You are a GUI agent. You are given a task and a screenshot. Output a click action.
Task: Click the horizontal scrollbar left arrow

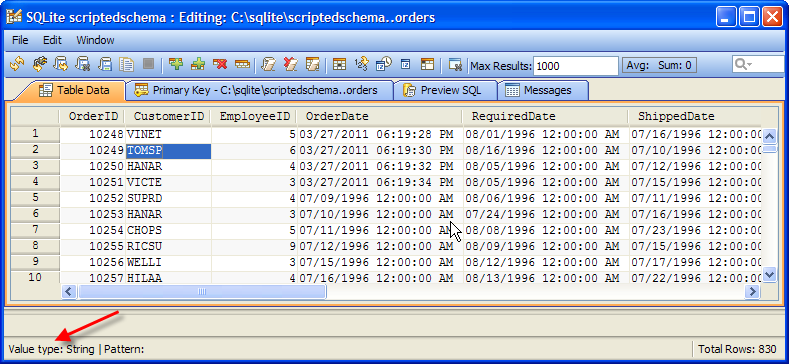pos(69,291)
